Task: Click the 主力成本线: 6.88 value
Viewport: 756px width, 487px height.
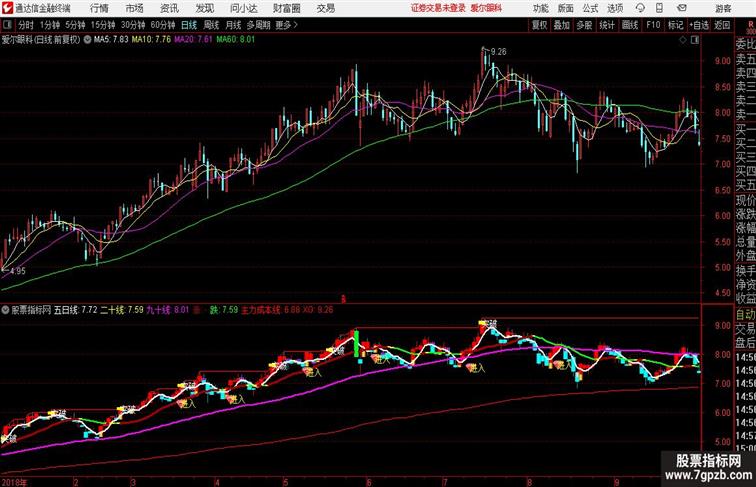Action: click(270, 310)
